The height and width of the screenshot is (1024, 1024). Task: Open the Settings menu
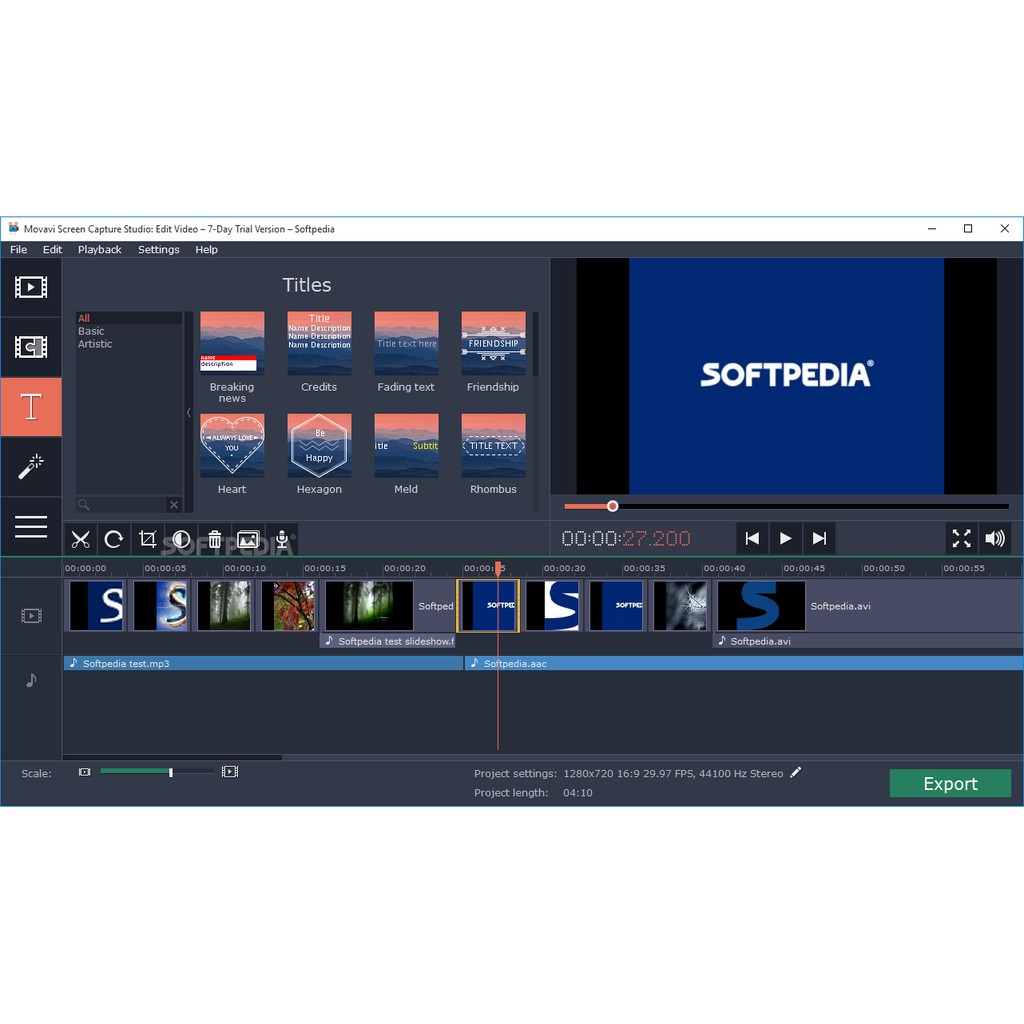(x=159, y=249)
